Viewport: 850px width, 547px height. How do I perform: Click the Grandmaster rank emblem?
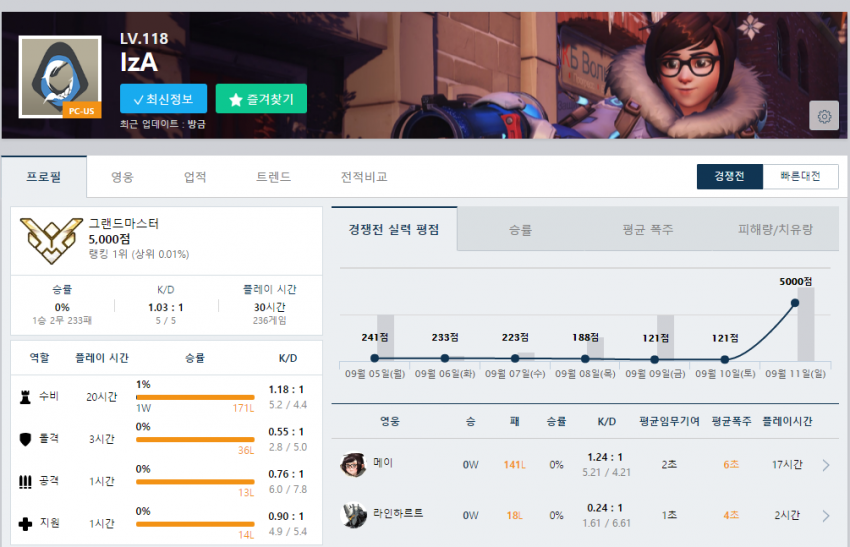(51, 241)
